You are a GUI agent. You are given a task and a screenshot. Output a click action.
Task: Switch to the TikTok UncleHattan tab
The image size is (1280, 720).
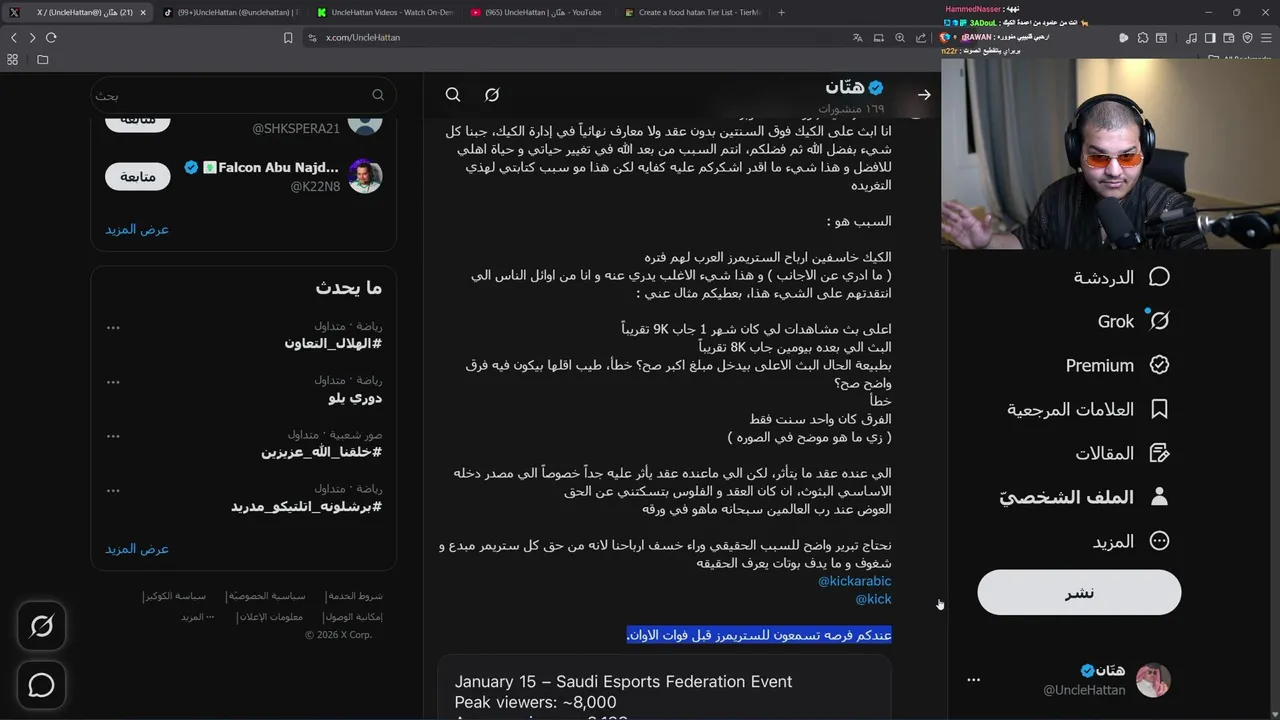click(230, 12)
